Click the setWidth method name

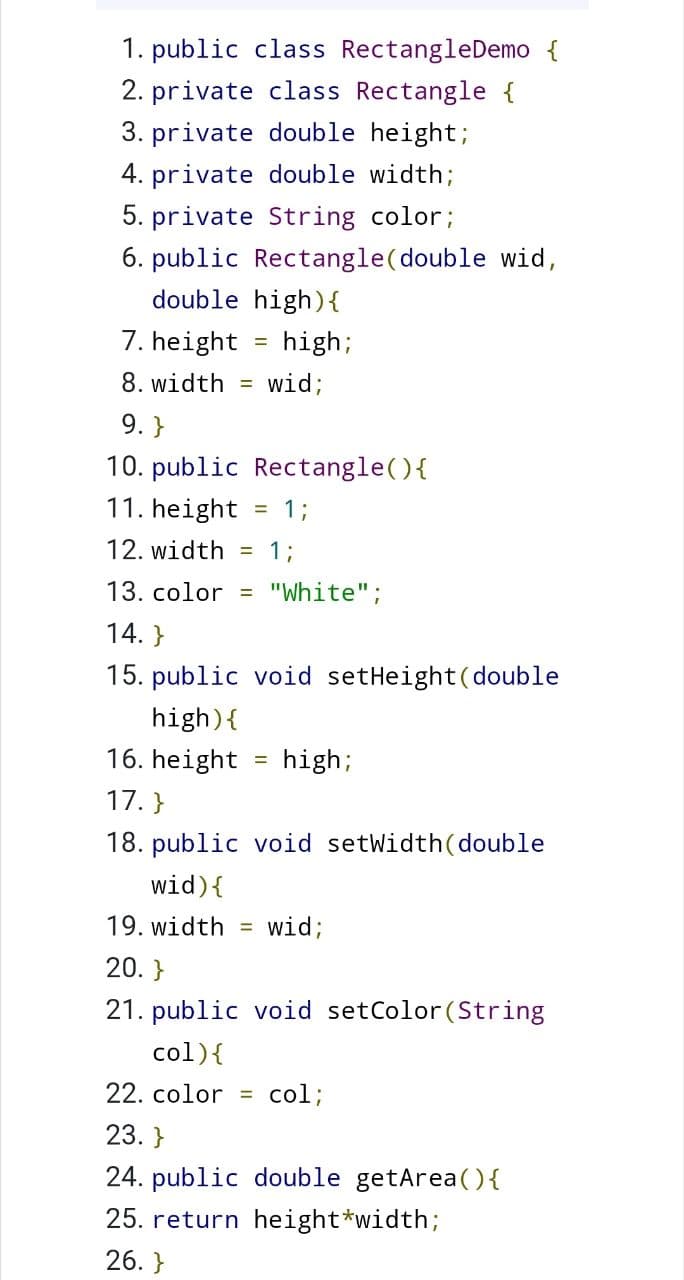(x=385, y=843)
